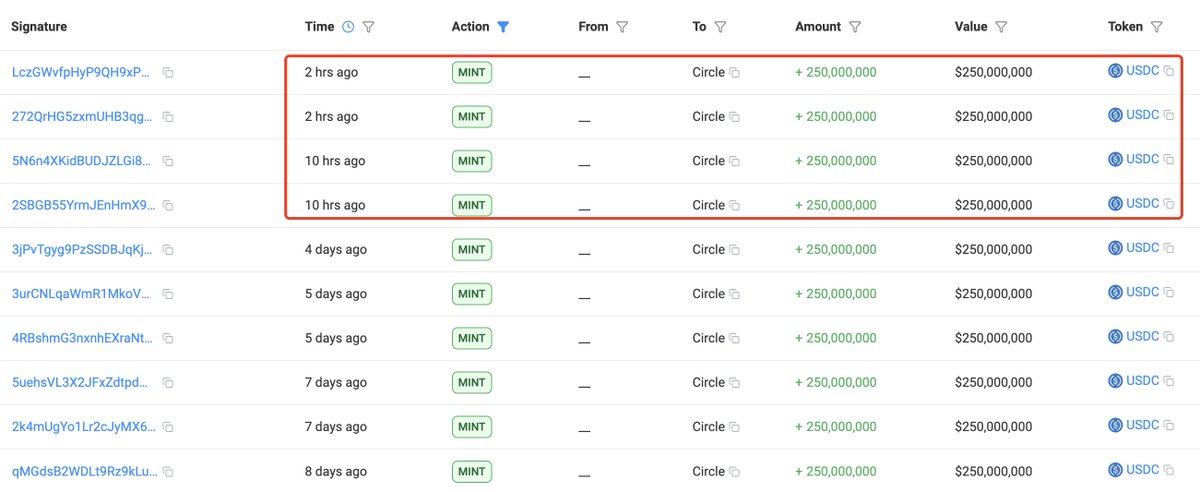Click USDC token link in second row
Image resolution: width=1200 pixels, height=492 pixels.
coord(1142,115)
